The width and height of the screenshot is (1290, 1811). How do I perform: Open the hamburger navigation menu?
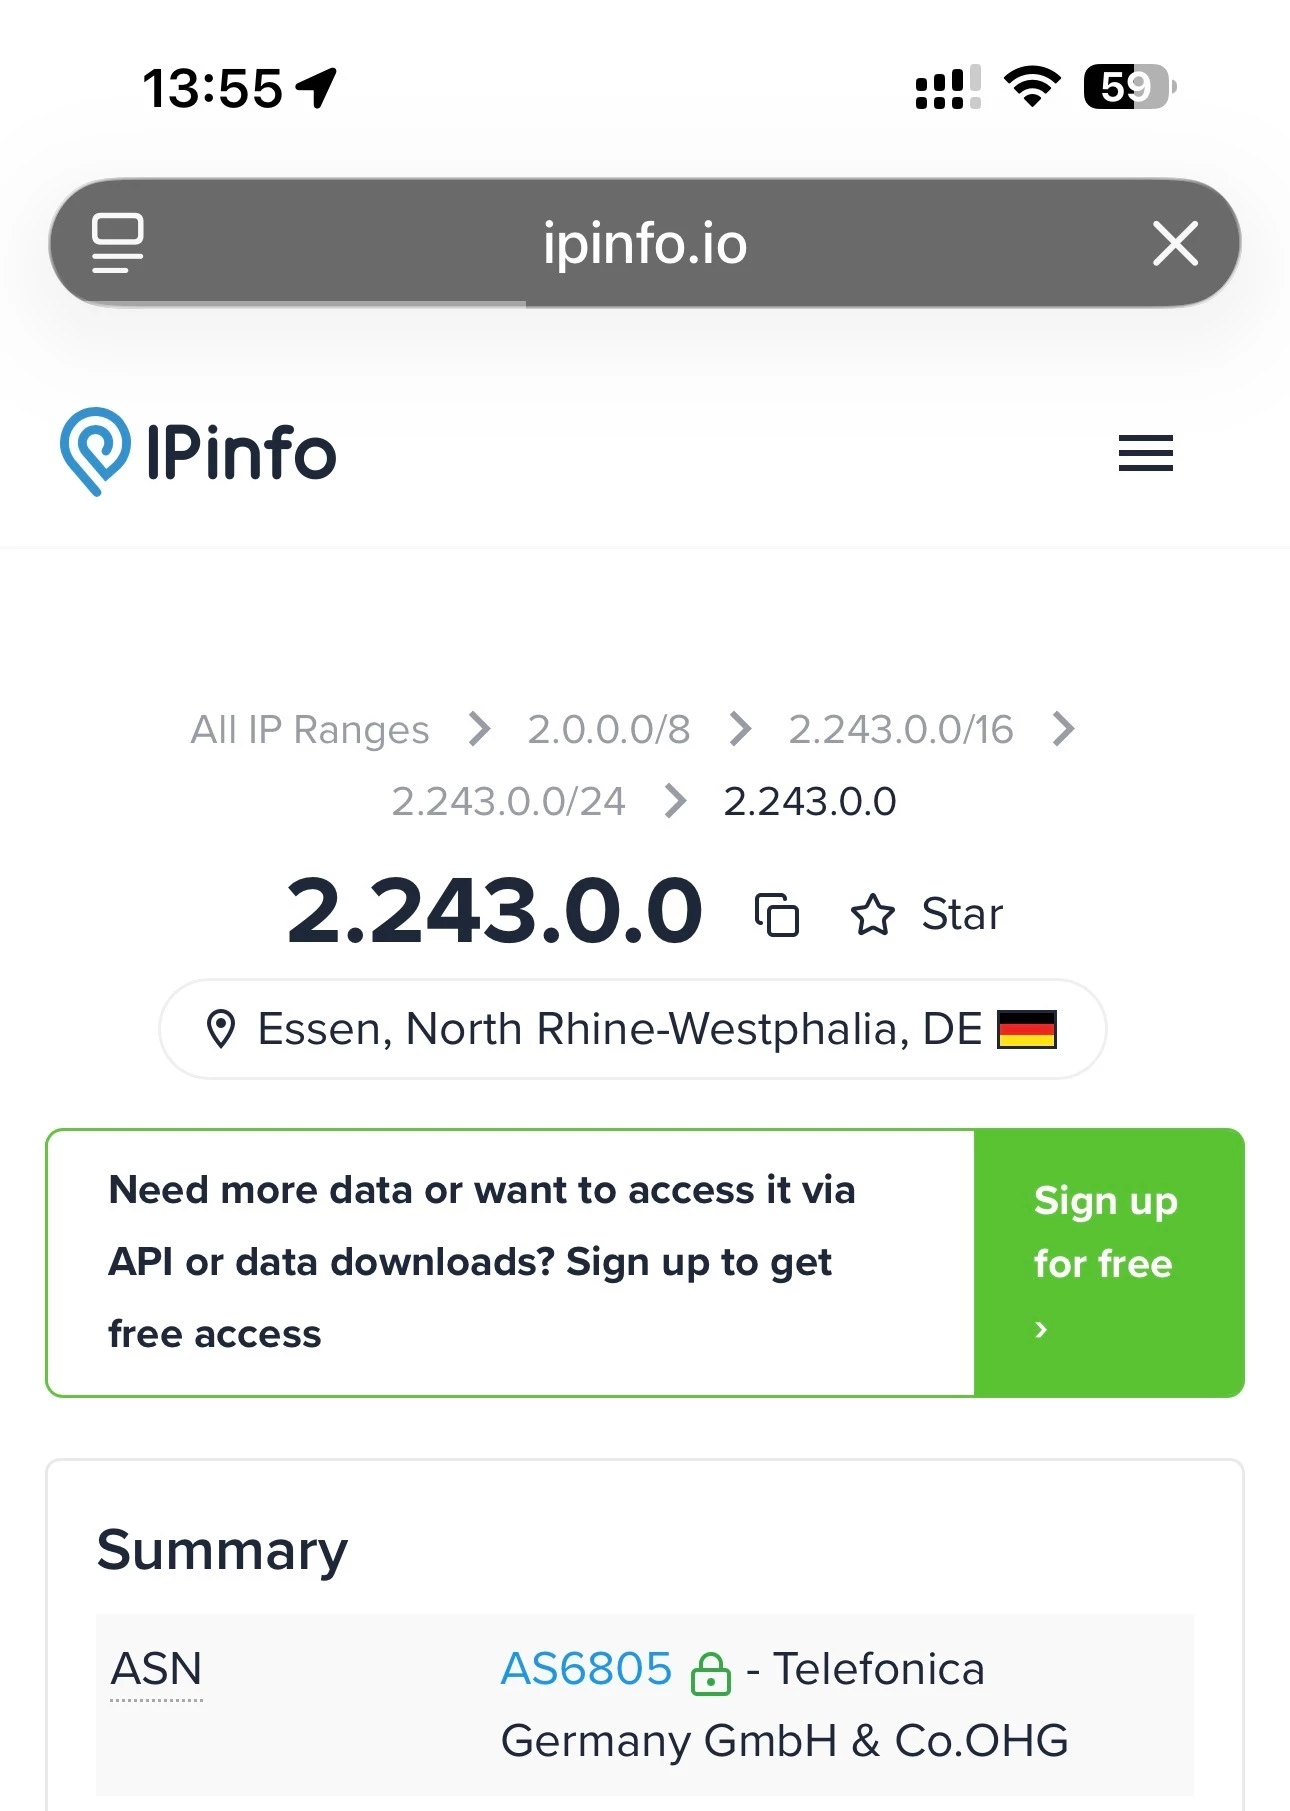[1146, 453]
